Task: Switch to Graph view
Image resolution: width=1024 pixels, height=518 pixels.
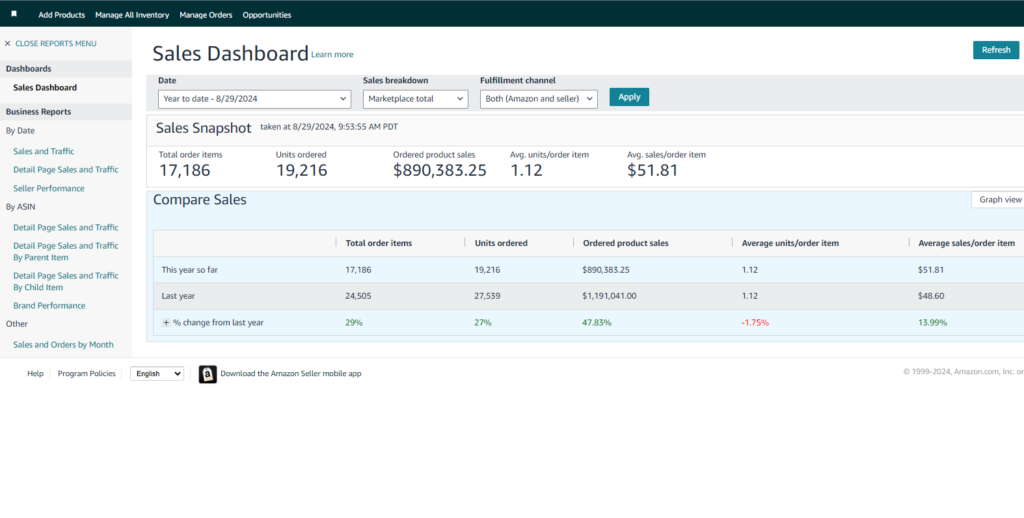Action: click(x=998, y=200)
